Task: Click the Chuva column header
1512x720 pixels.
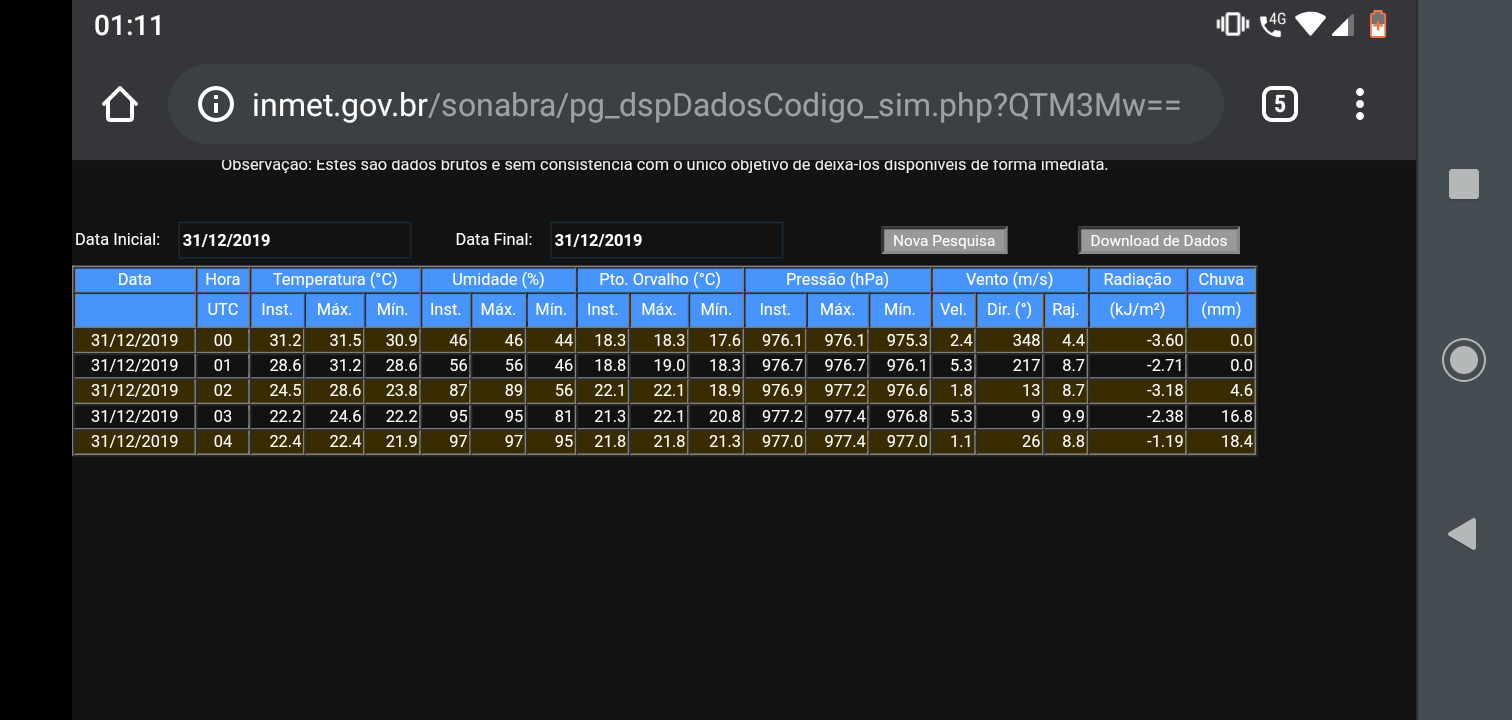Action: click(x=1221, y=280)
